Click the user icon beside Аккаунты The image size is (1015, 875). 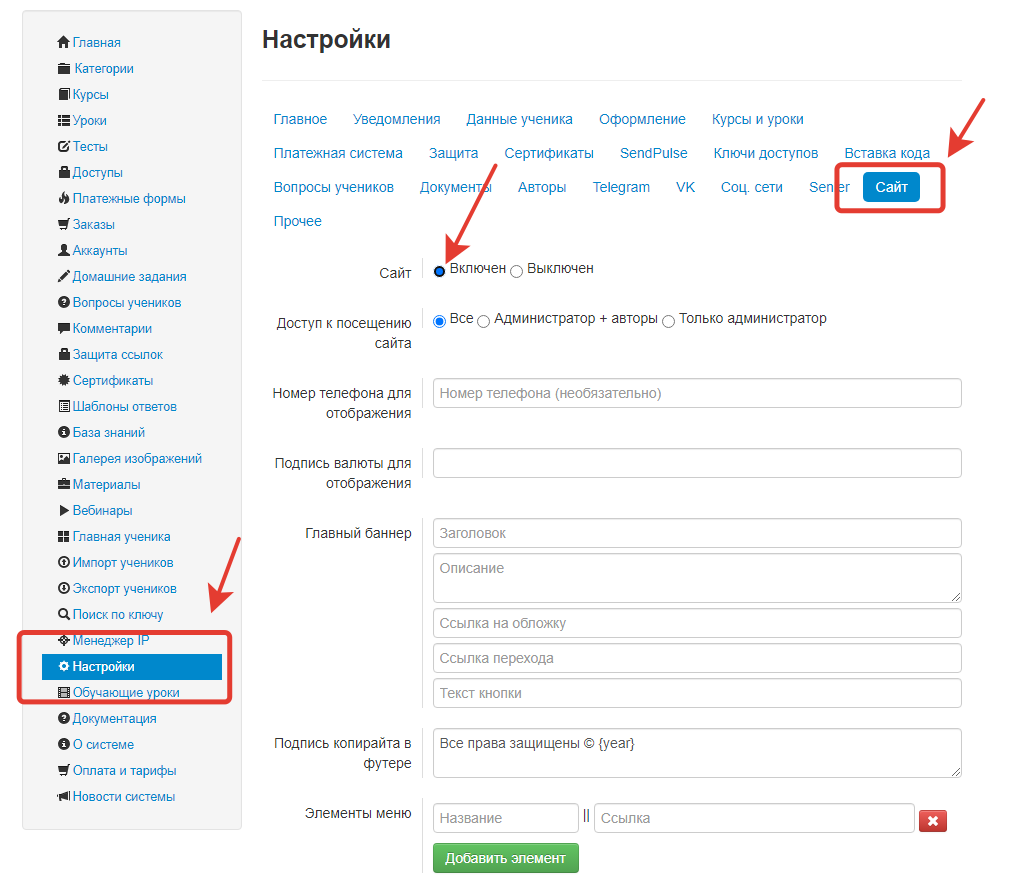pyautogui.click(x=64, y=250)
